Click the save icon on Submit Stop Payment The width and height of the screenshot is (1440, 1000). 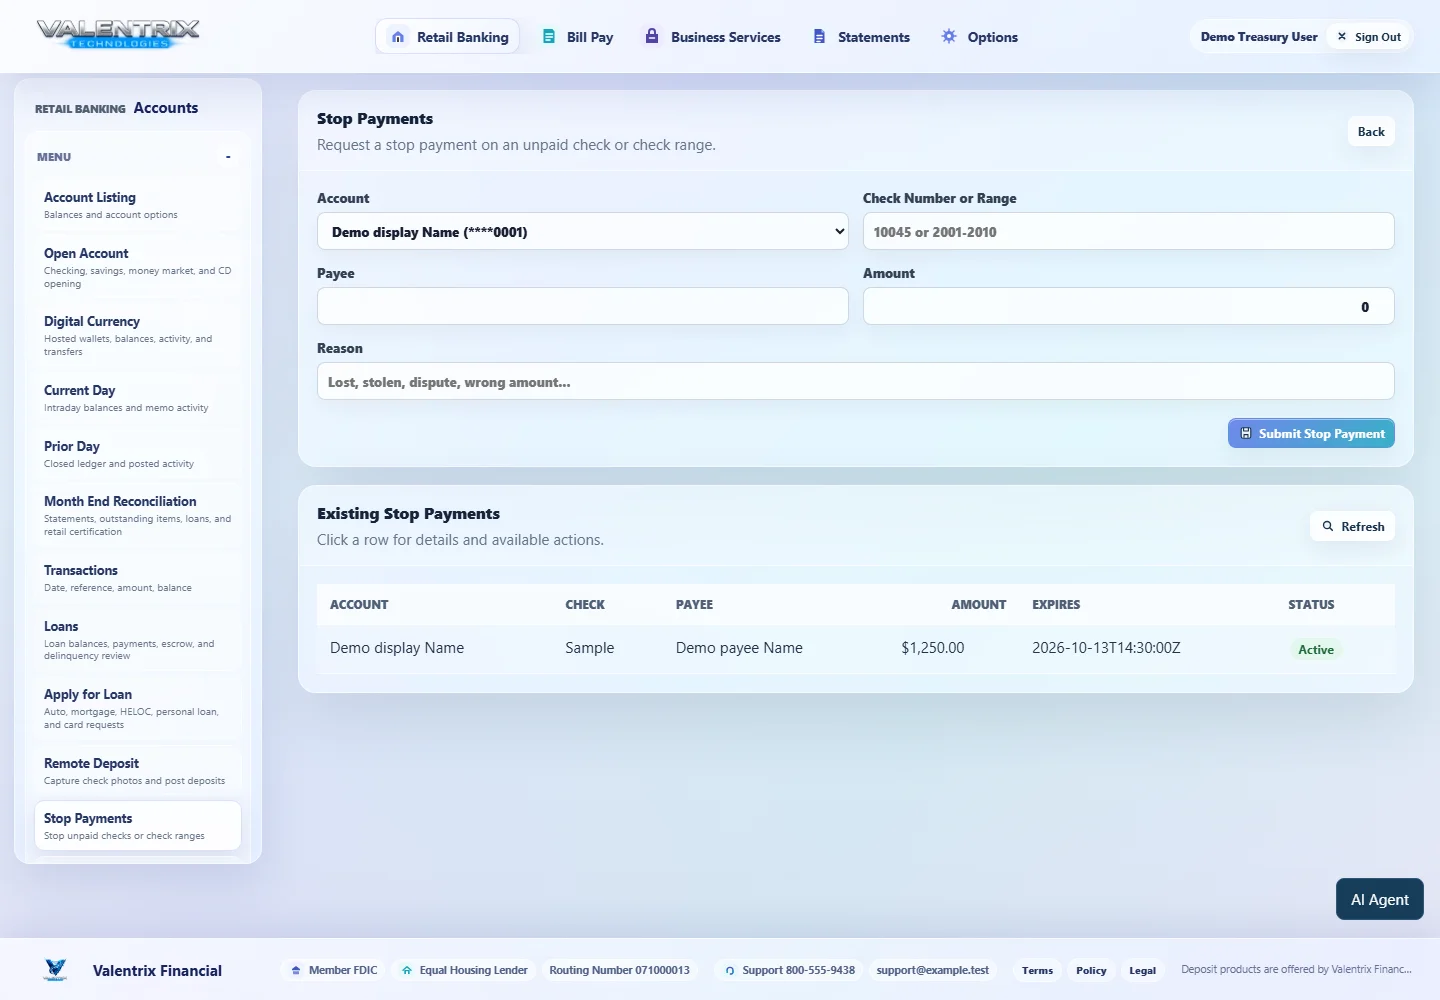point(1246,433)
